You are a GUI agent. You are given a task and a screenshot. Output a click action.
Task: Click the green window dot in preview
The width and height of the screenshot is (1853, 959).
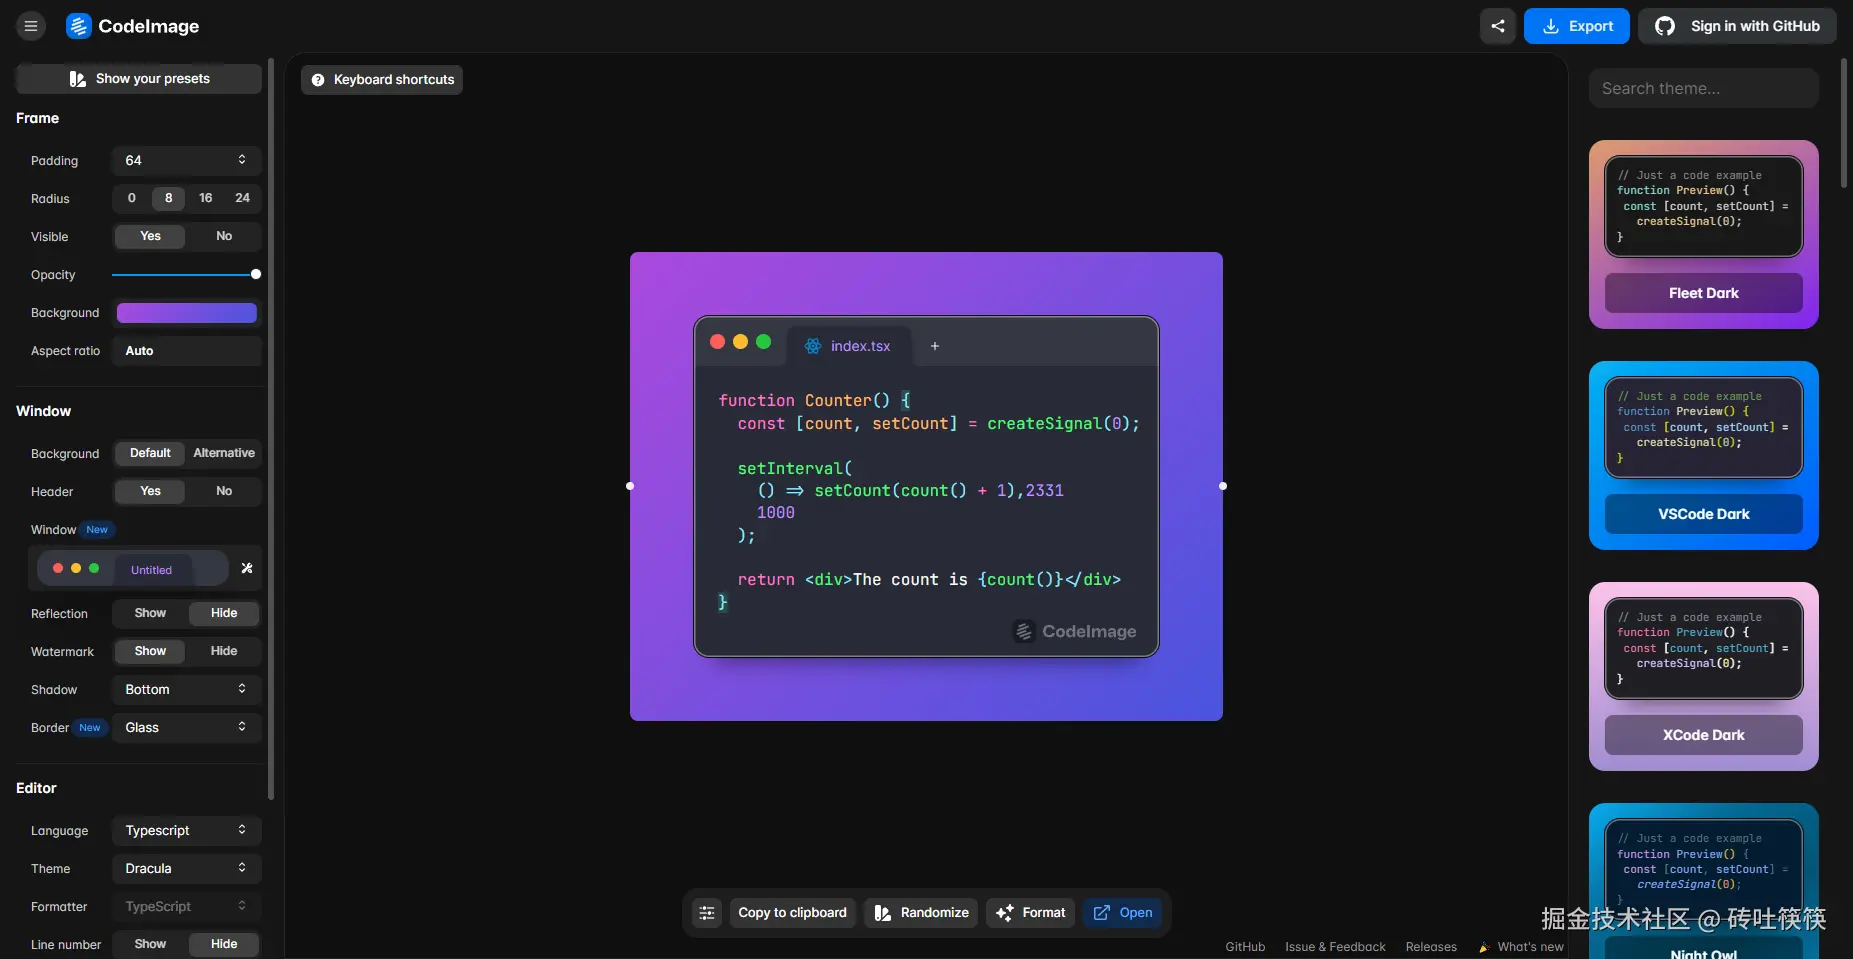pos(763,342)
